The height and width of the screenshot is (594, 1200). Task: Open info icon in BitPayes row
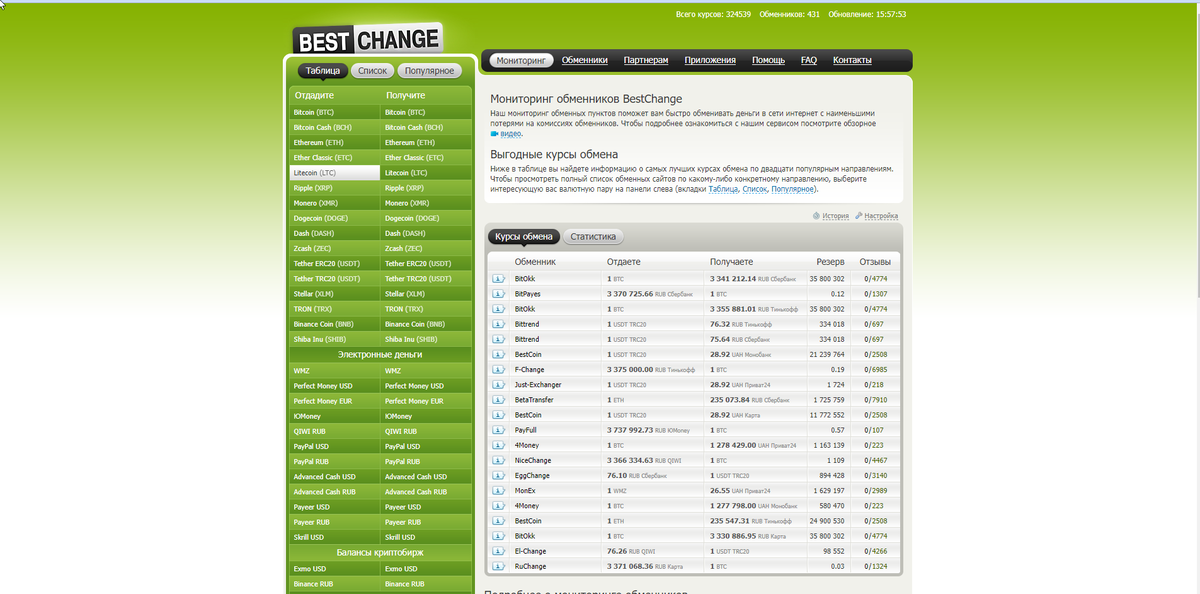tap(498, 294)
